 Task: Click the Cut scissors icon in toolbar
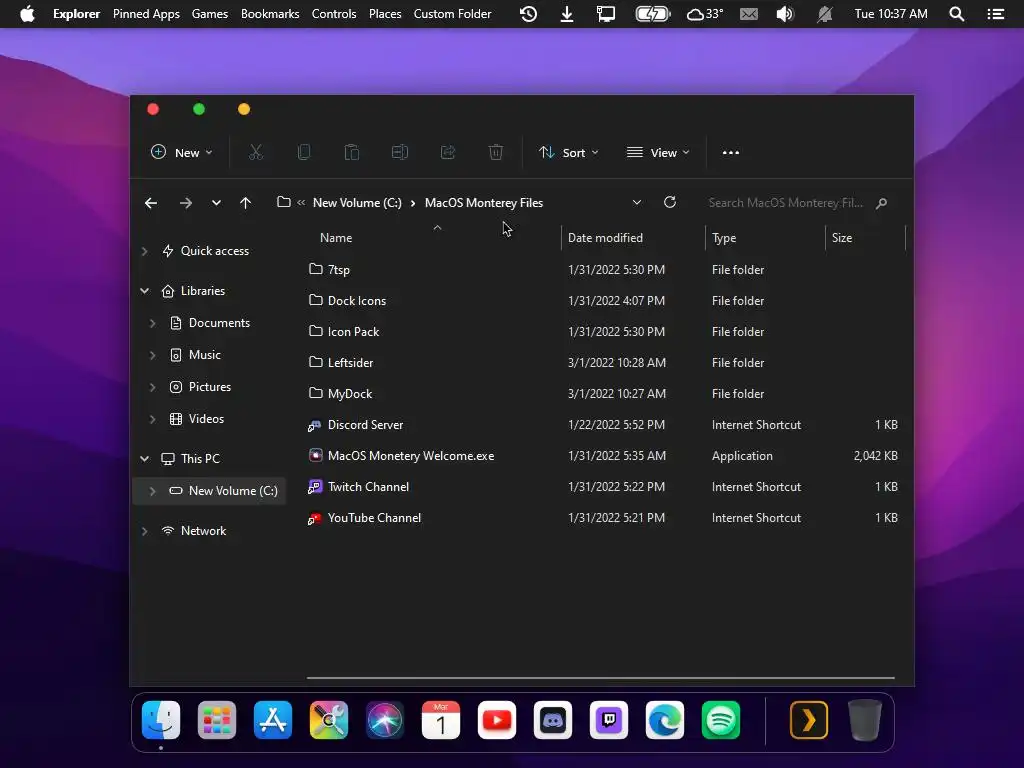tap(255, 152)
